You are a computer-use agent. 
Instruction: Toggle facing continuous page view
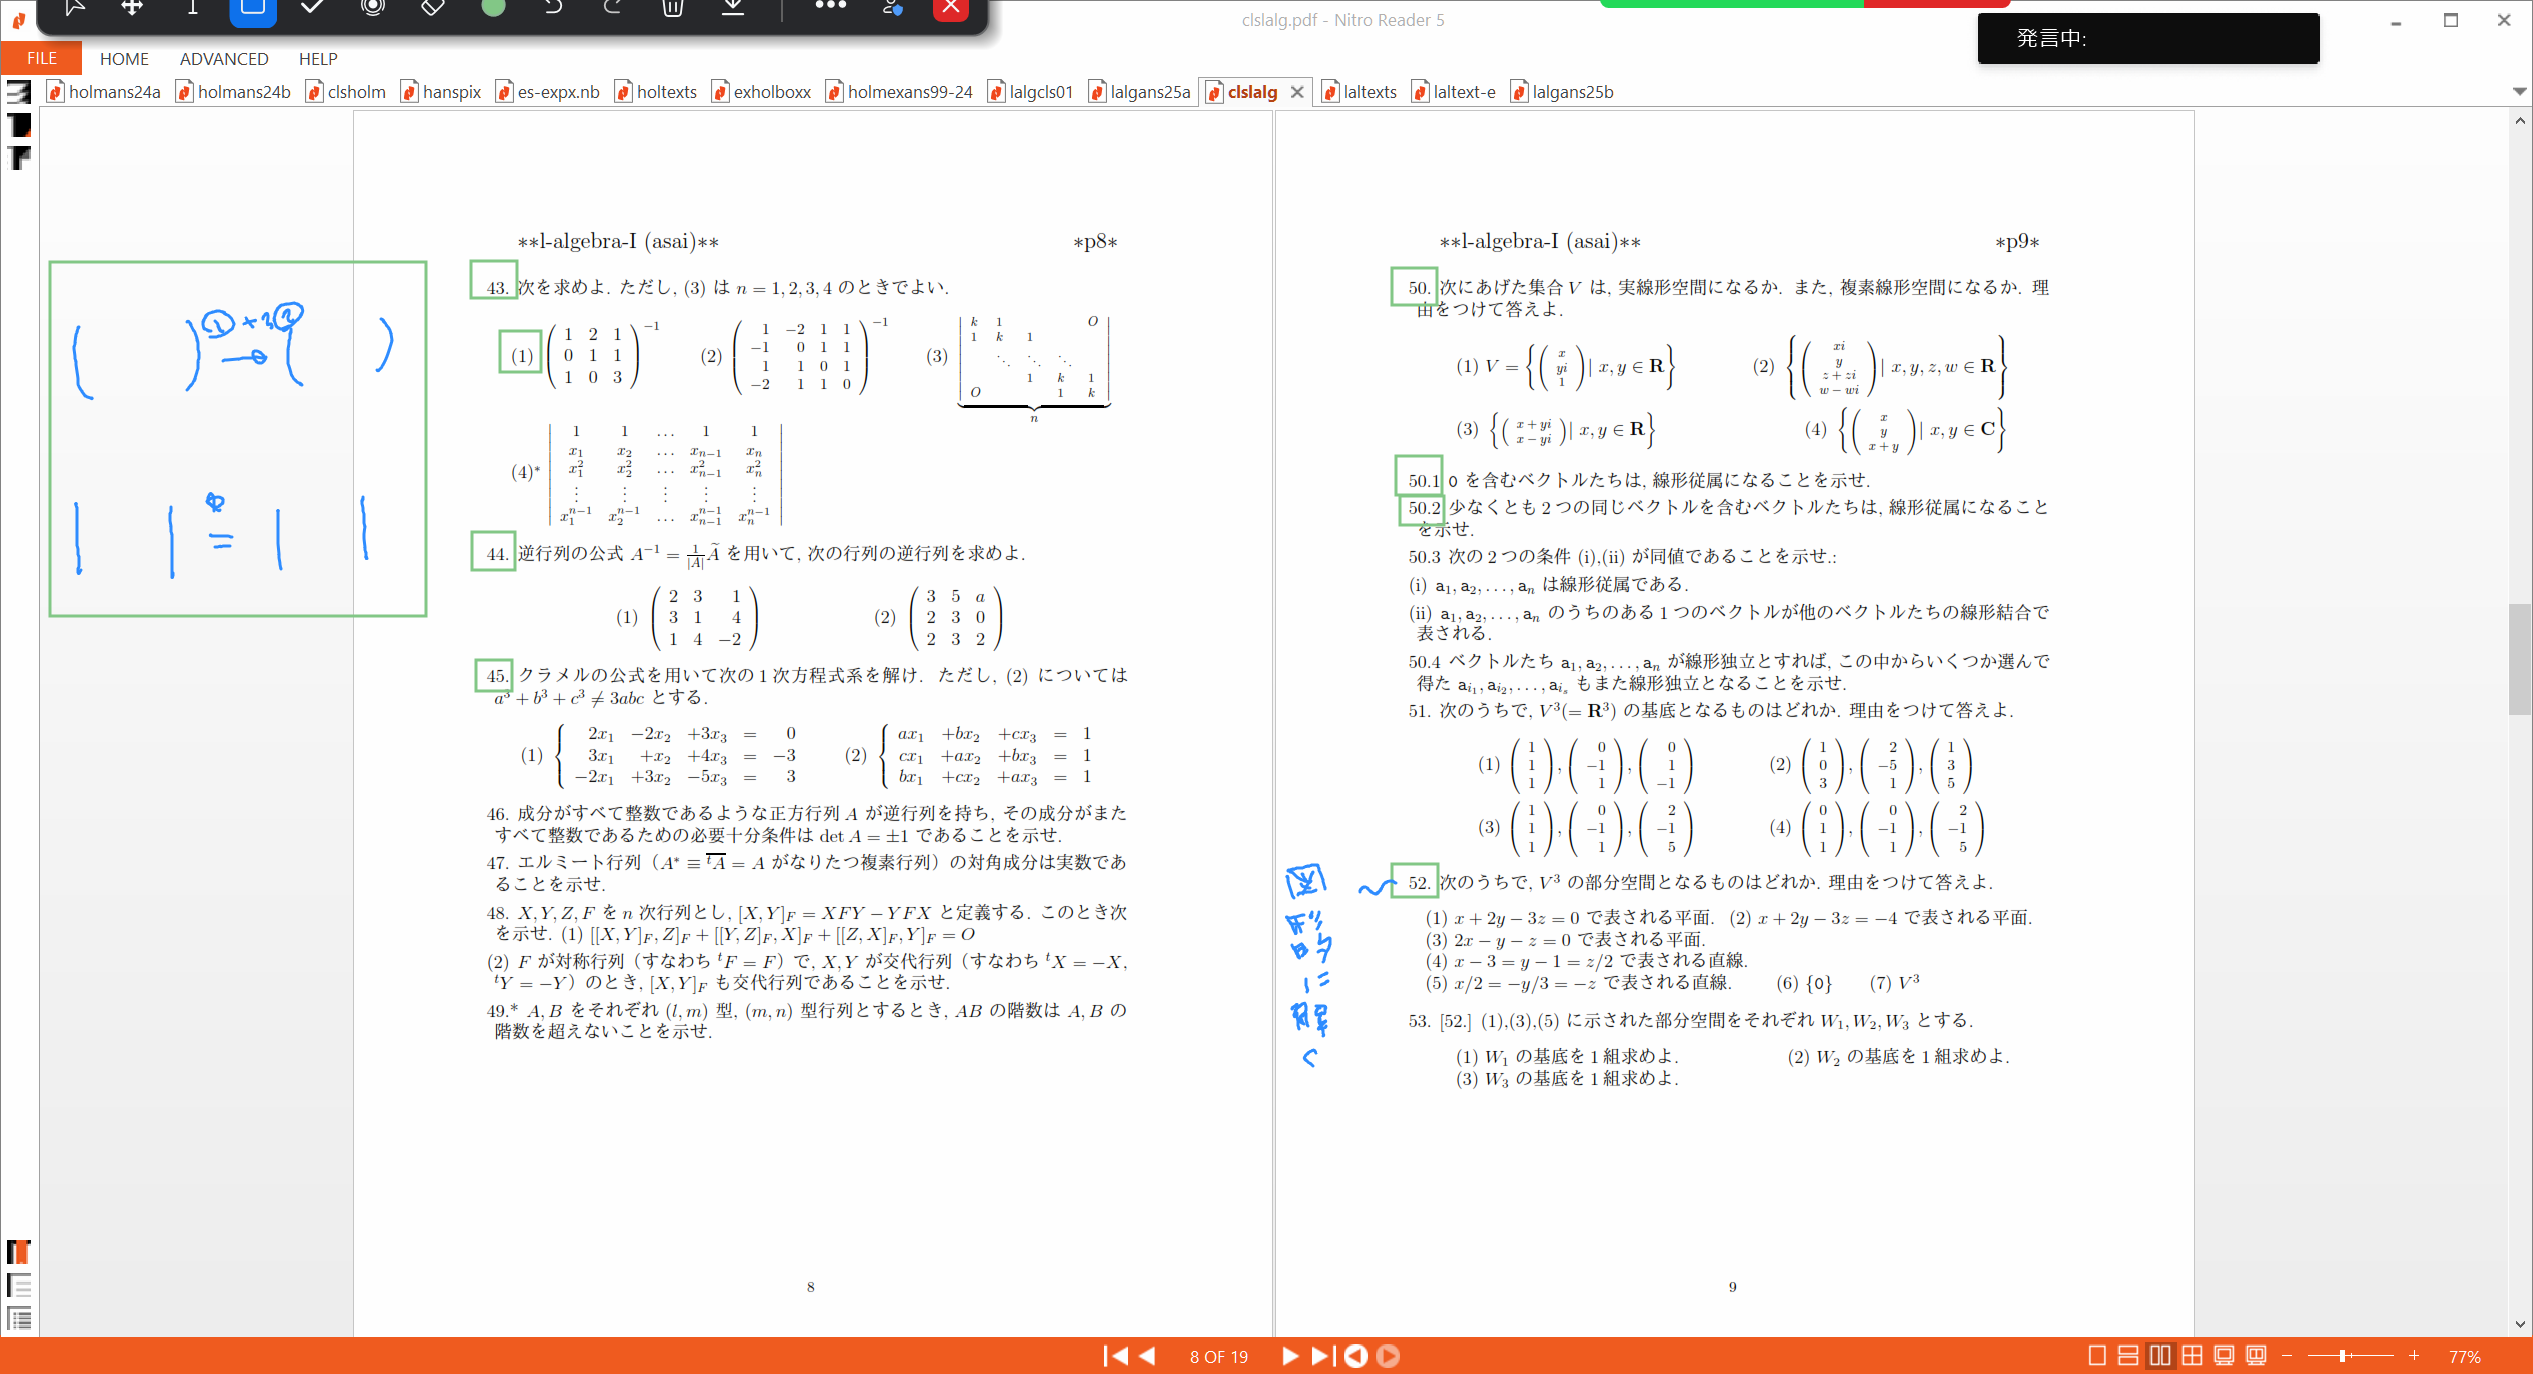coord(2192,1356)
